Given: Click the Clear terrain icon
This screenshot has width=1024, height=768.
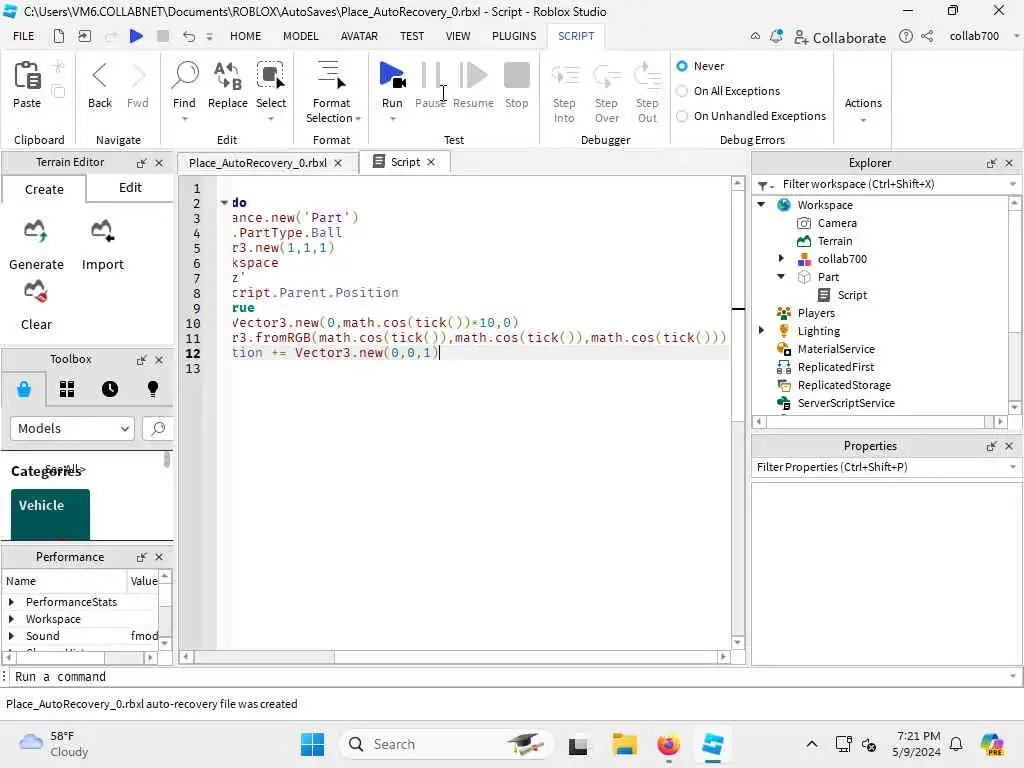Looking at the screenshot, I should (x=35, y=291).
